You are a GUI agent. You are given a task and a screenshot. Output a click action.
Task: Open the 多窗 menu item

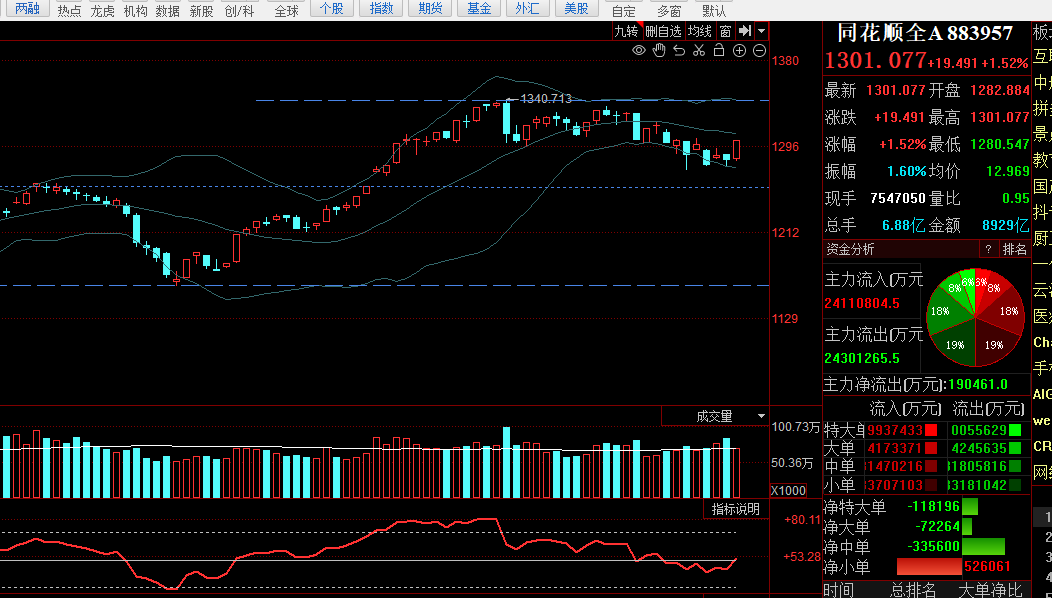(669, 11)
